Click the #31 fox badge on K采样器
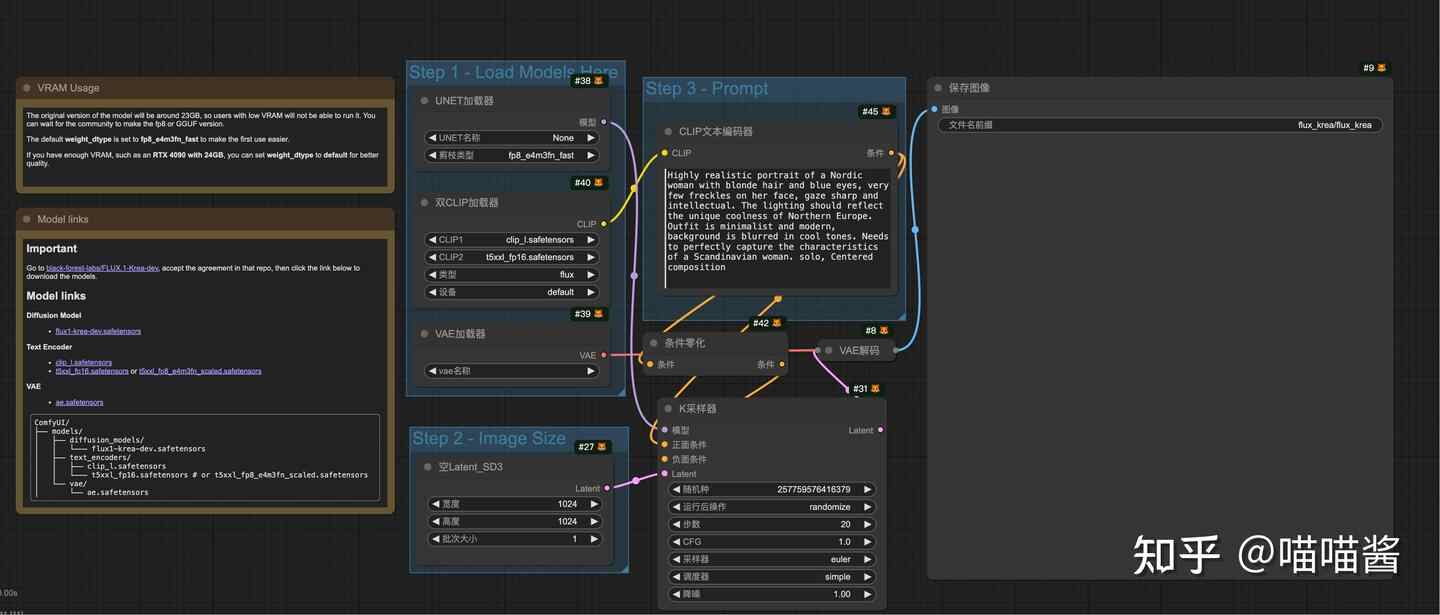Viewport: 1440px width, 615px height. 866,389
